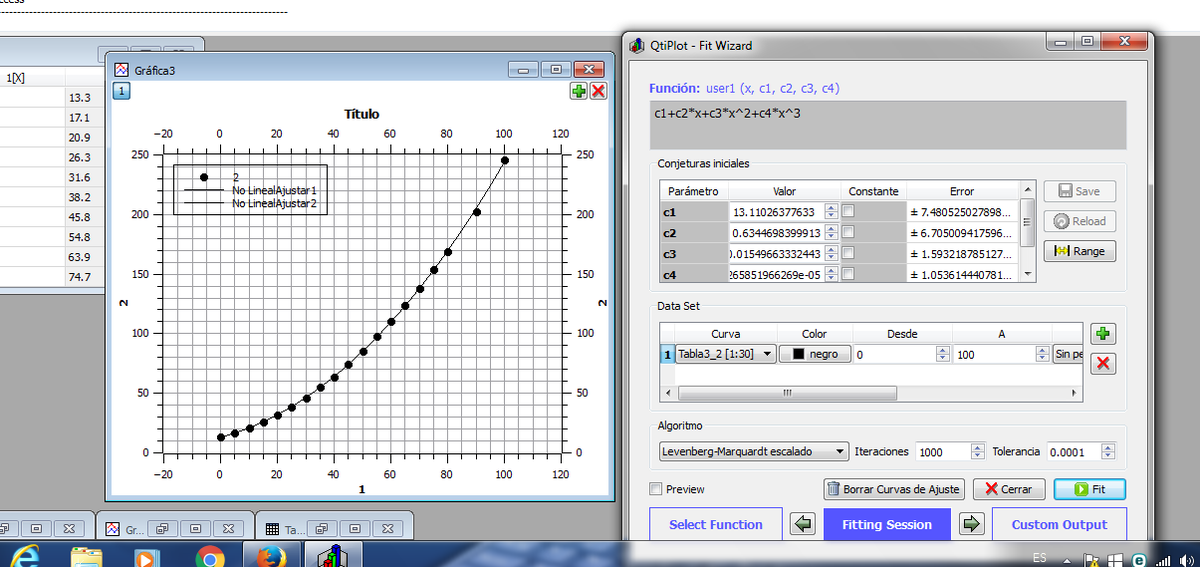
Task: Click the ES language indicator in the tray
Action: click(x=1038, y=558)
